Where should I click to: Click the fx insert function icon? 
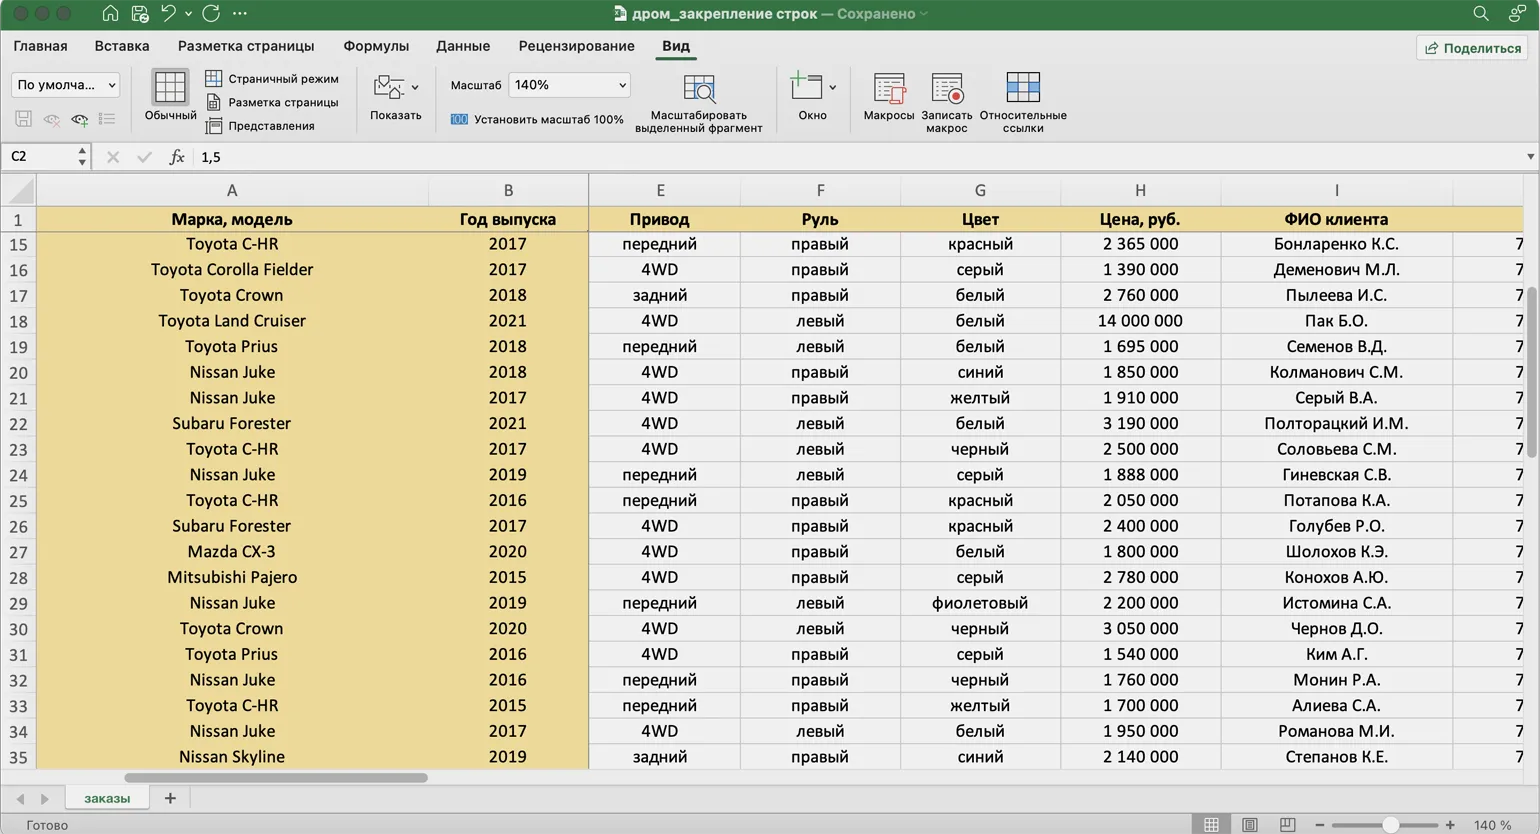click(x=177, y=157)
